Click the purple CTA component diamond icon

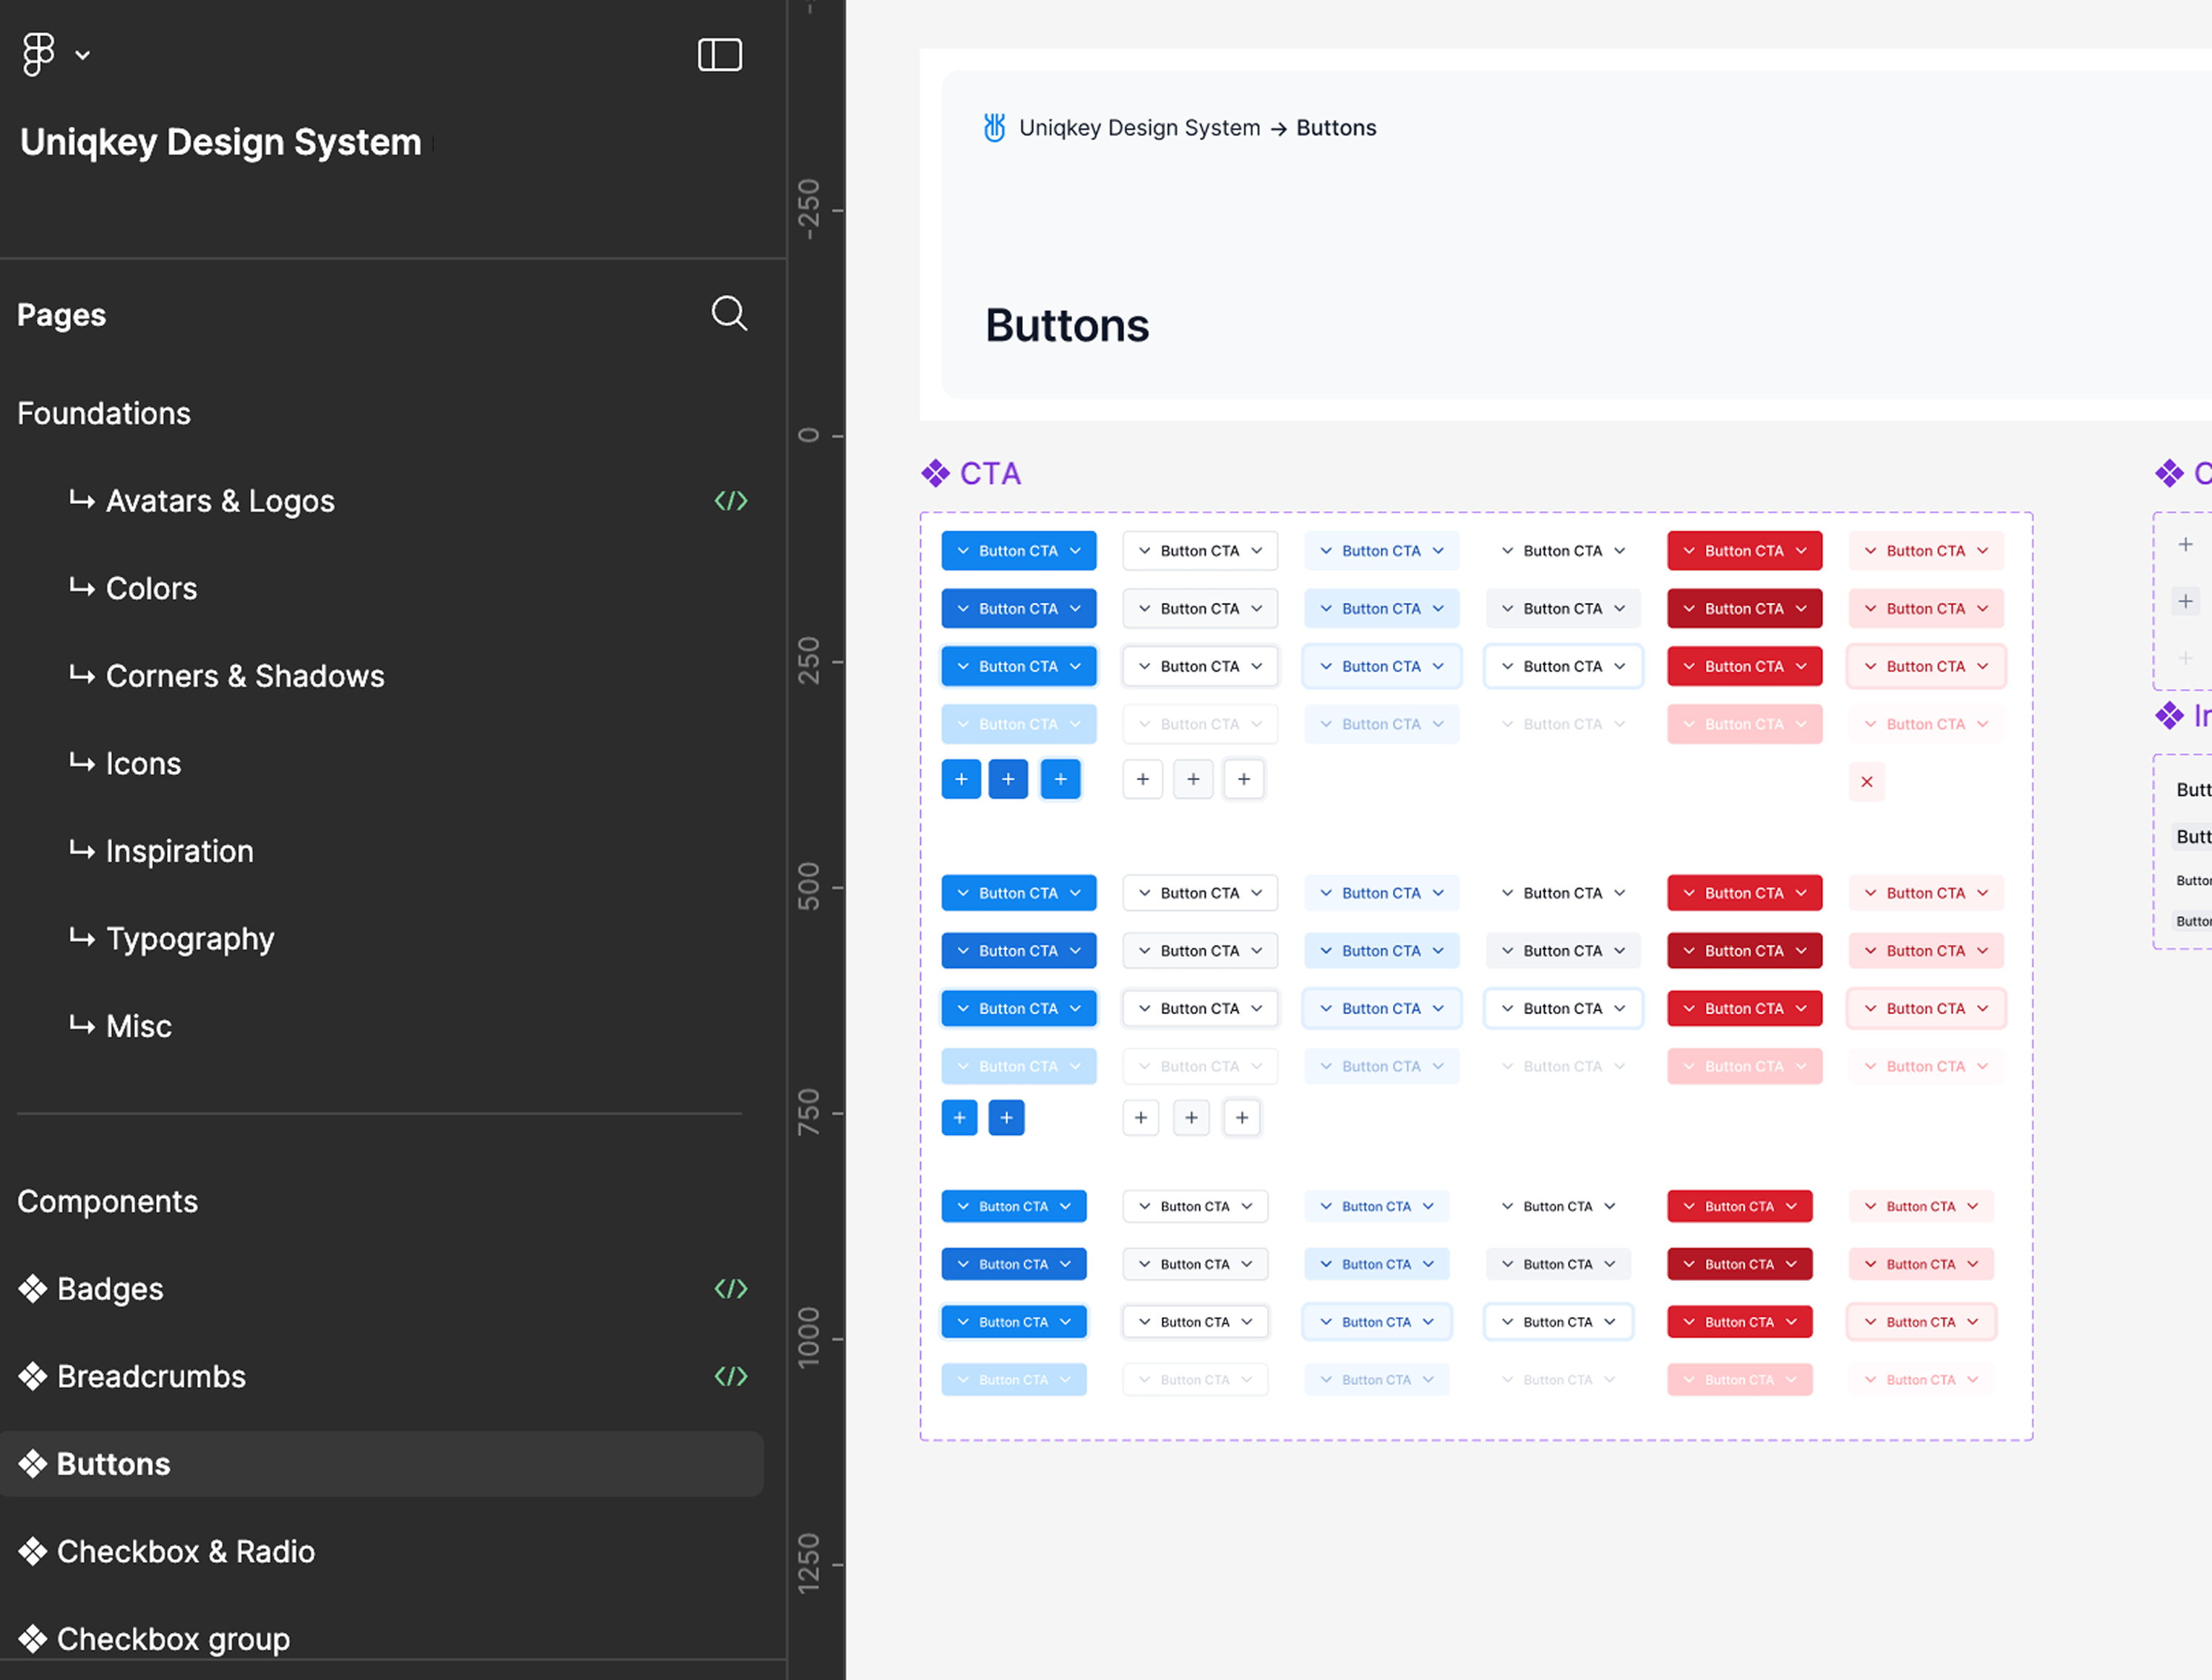tap(935, 474)
